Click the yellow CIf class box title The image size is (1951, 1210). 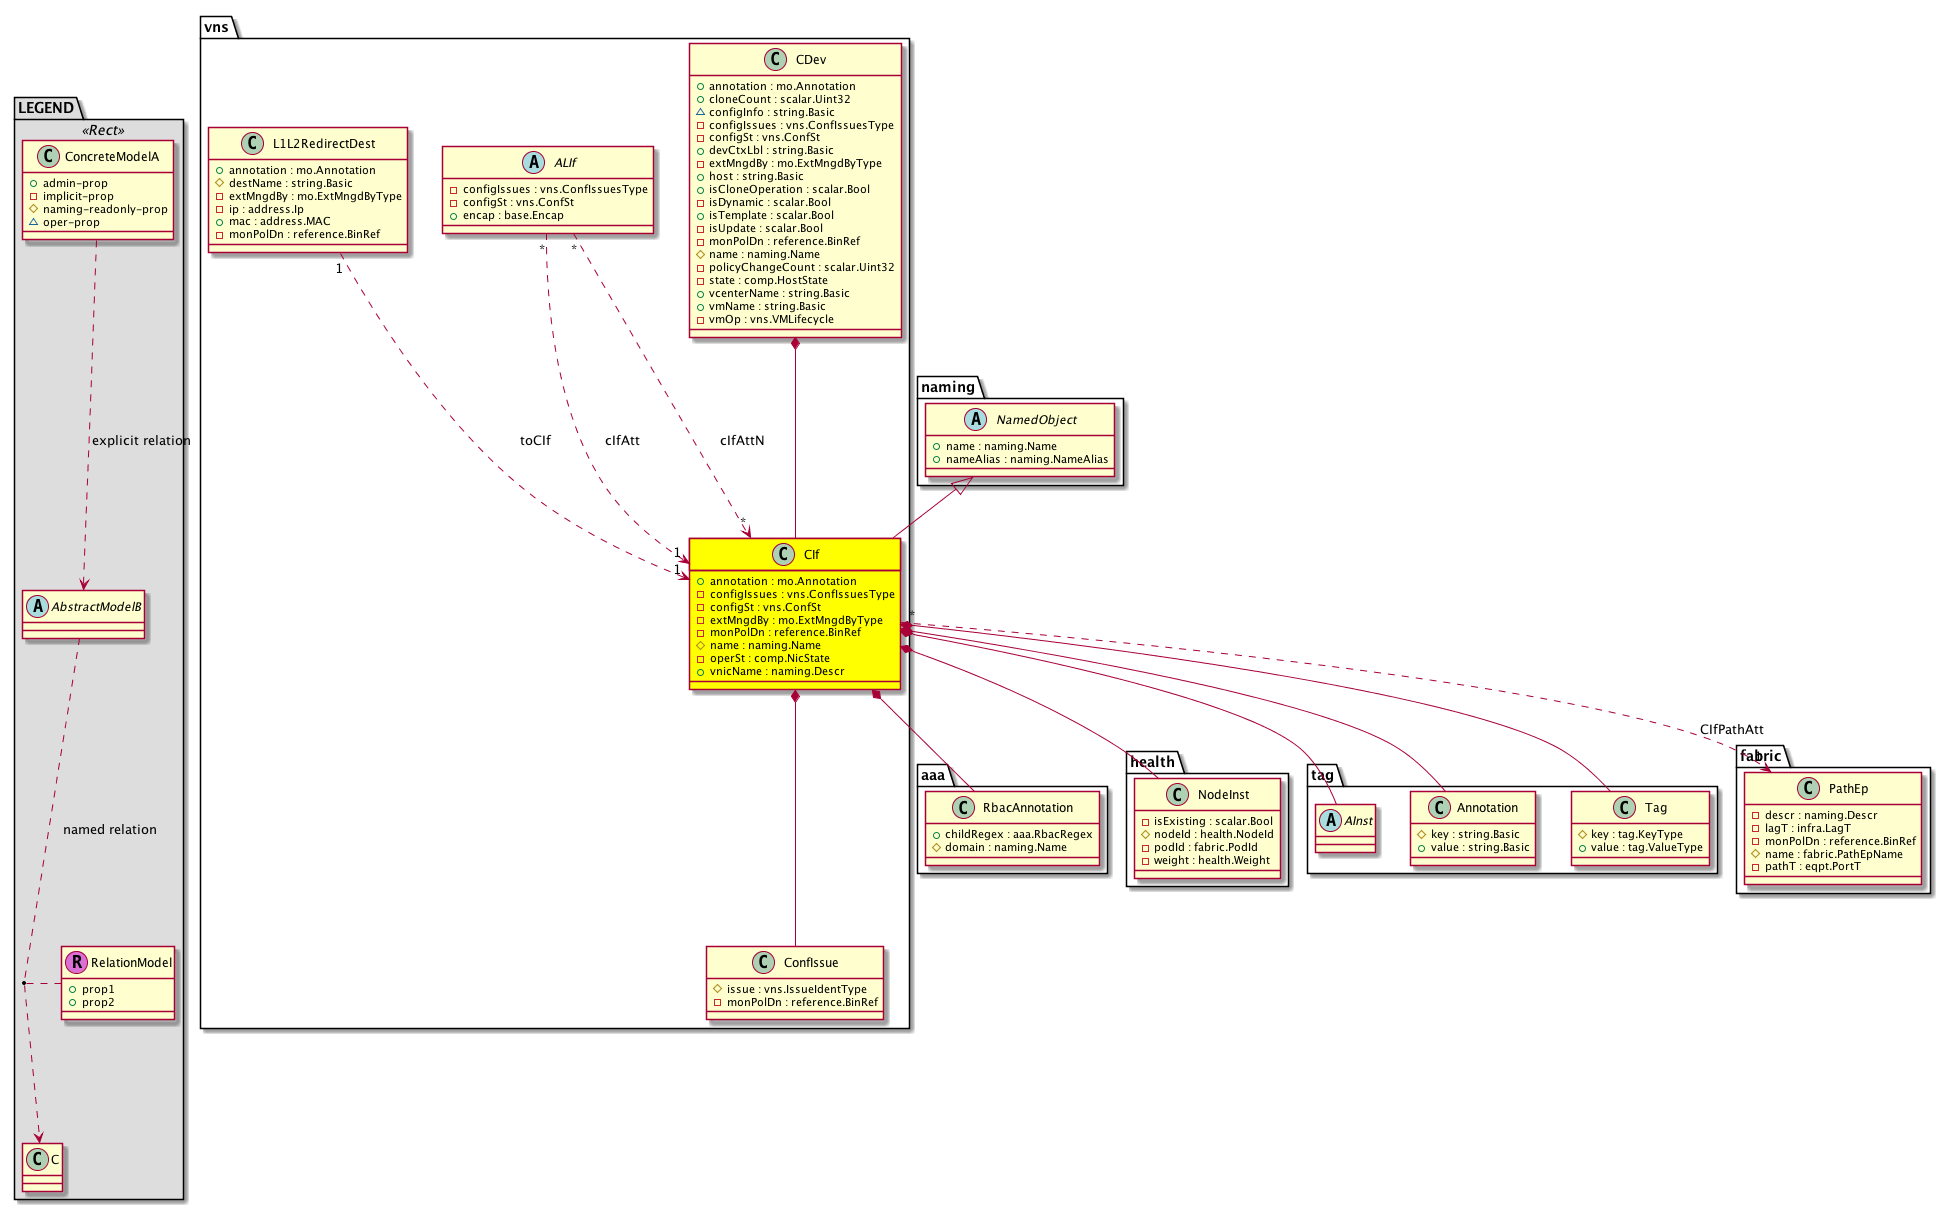[x=811, y=555]
